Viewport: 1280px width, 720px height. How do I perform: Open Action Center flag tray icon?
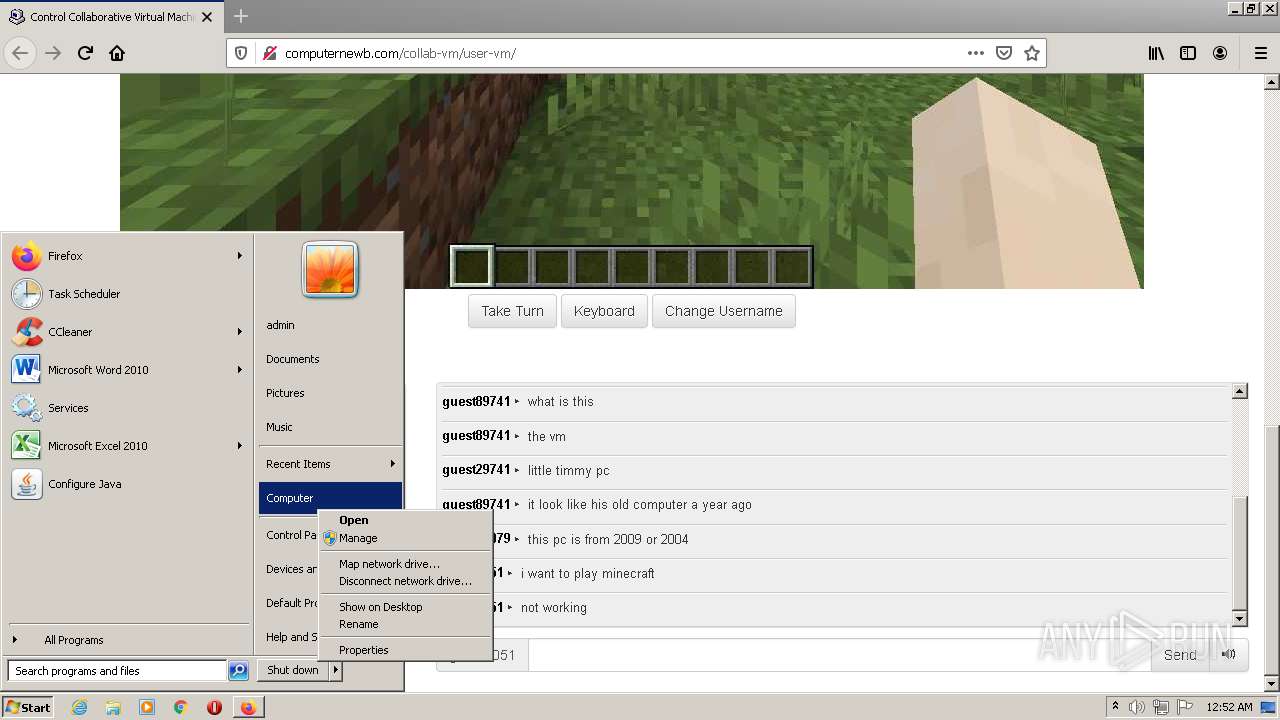click(x=1184, y=707)
